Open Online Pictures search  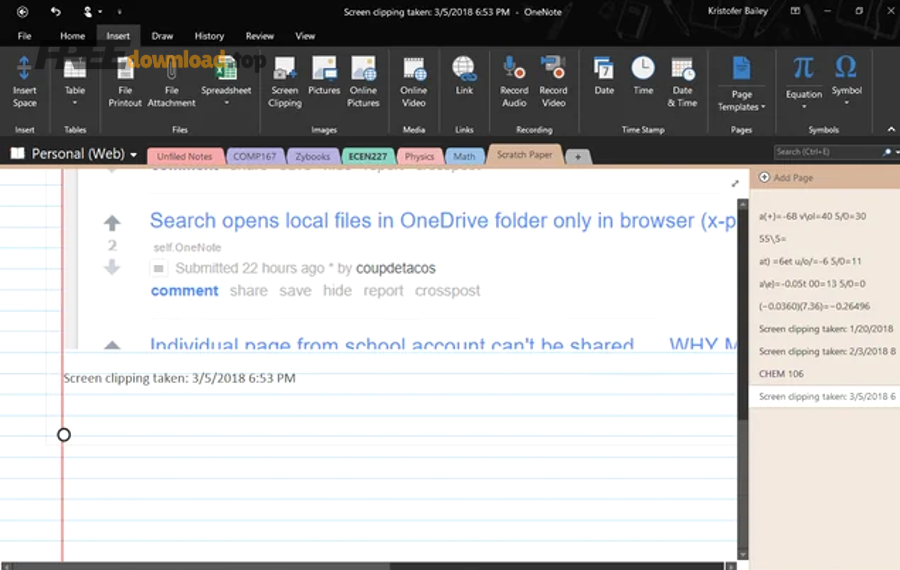pyautogui.click(x=363, y=82)
